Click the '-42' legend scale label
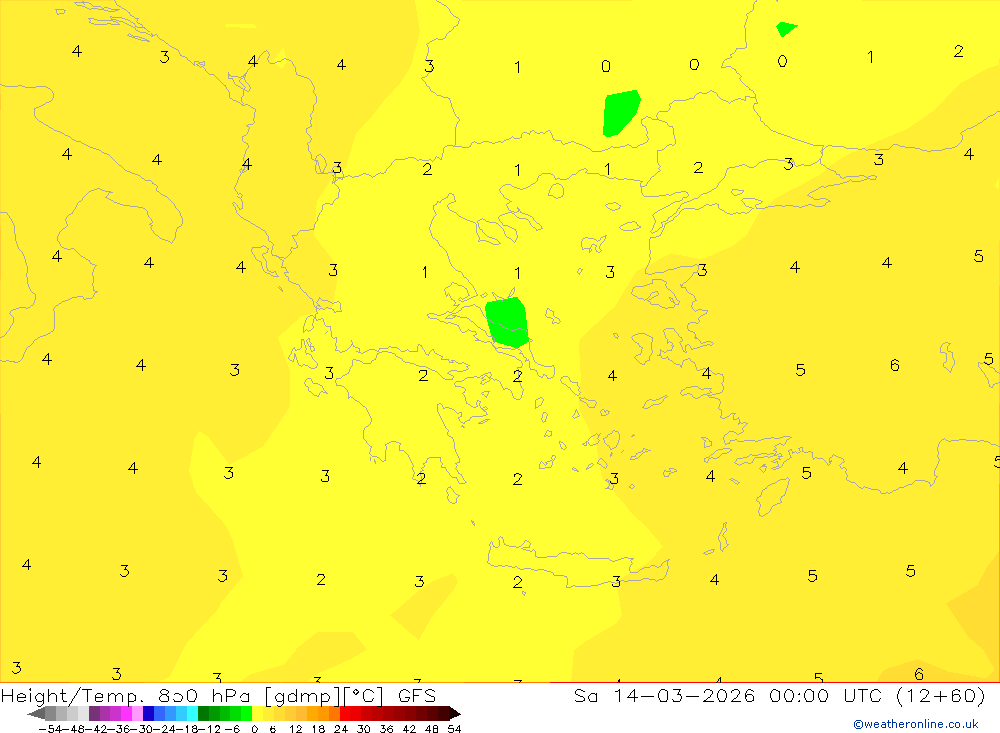The width and height of the screenshot is (1000, 733). (x=96, y=729)
